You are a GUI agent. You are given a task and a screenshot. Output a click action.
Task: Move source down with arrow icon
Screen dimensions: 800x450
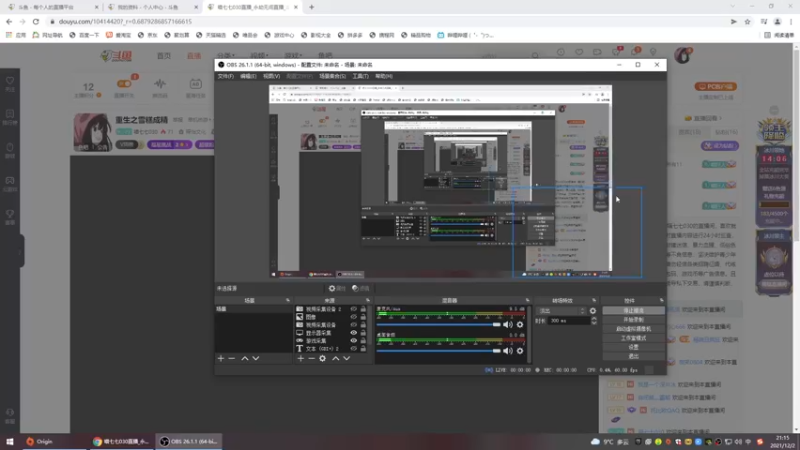[x=346, y=359]
